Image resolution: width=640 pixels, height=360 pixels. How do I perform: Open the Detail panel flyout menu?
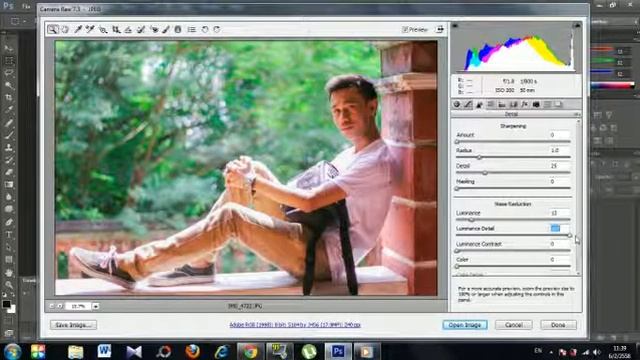point(576,114)
